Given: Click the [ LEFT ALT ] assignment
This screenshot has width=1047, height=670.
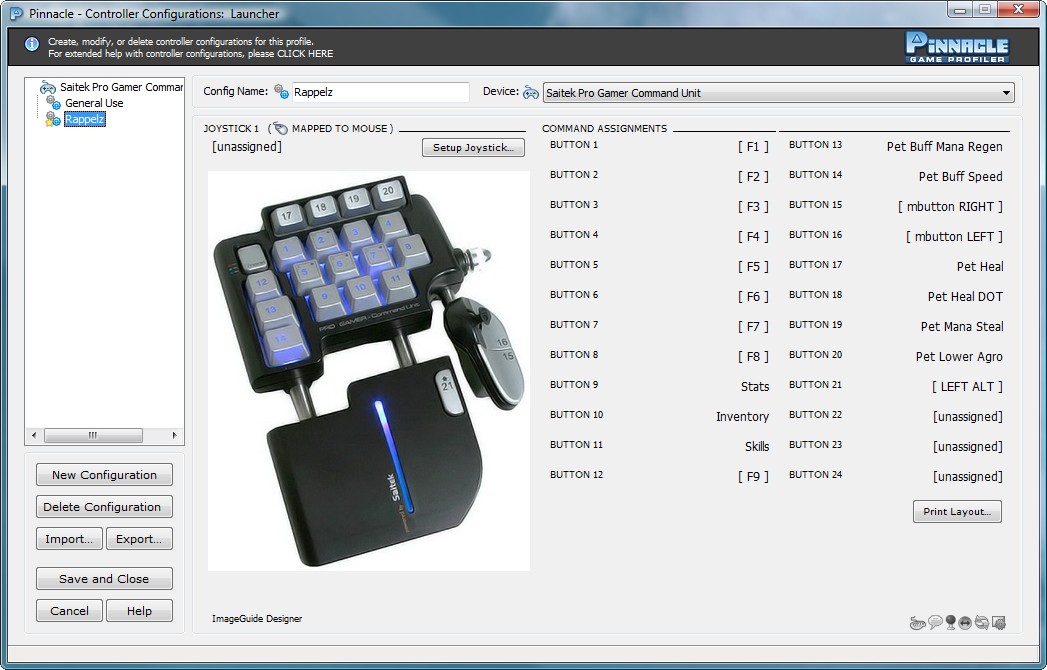Looking at the screenshot, I should click(967, 387).
